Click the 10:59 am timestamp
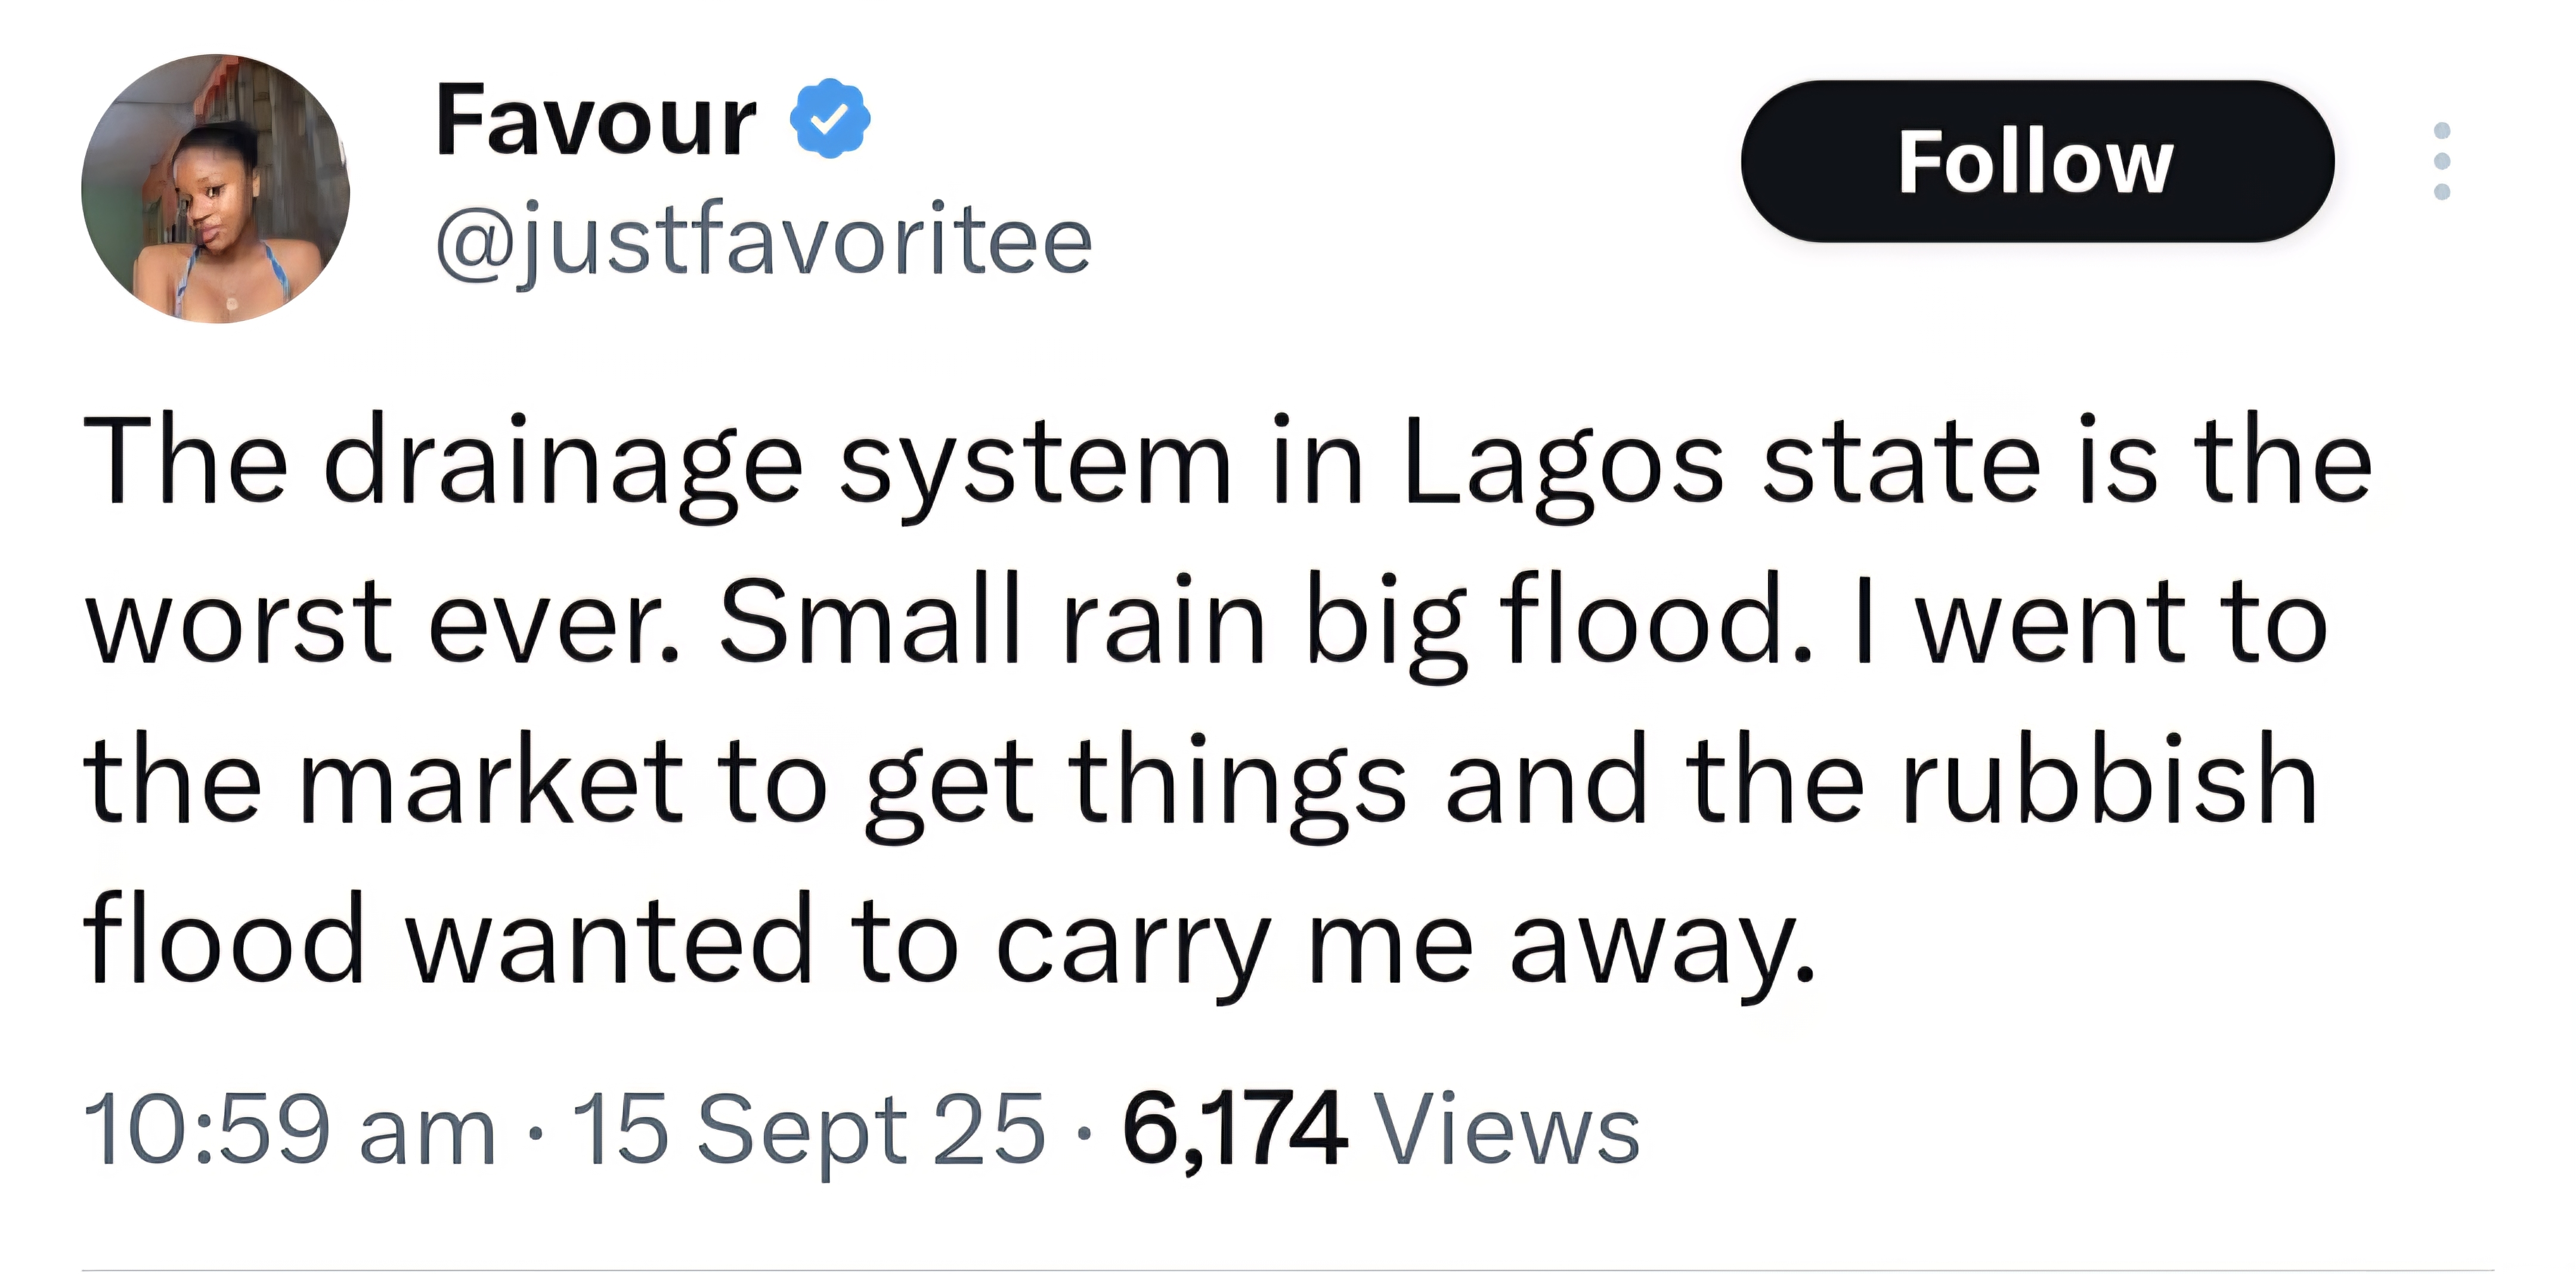Viewport: 2576px width, 1274px height. coord(290,1130)
